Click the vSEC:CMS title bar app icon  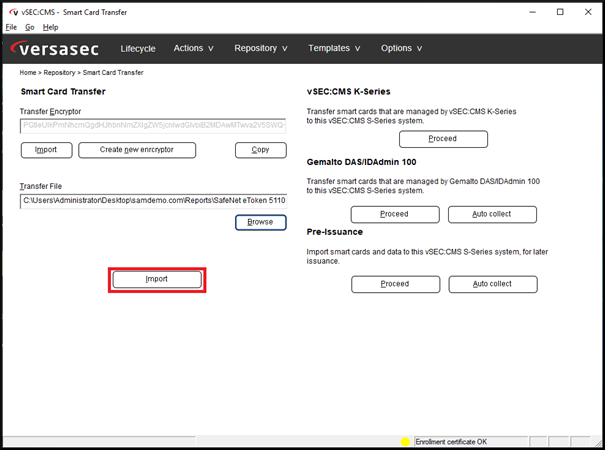tap(14, 12)
